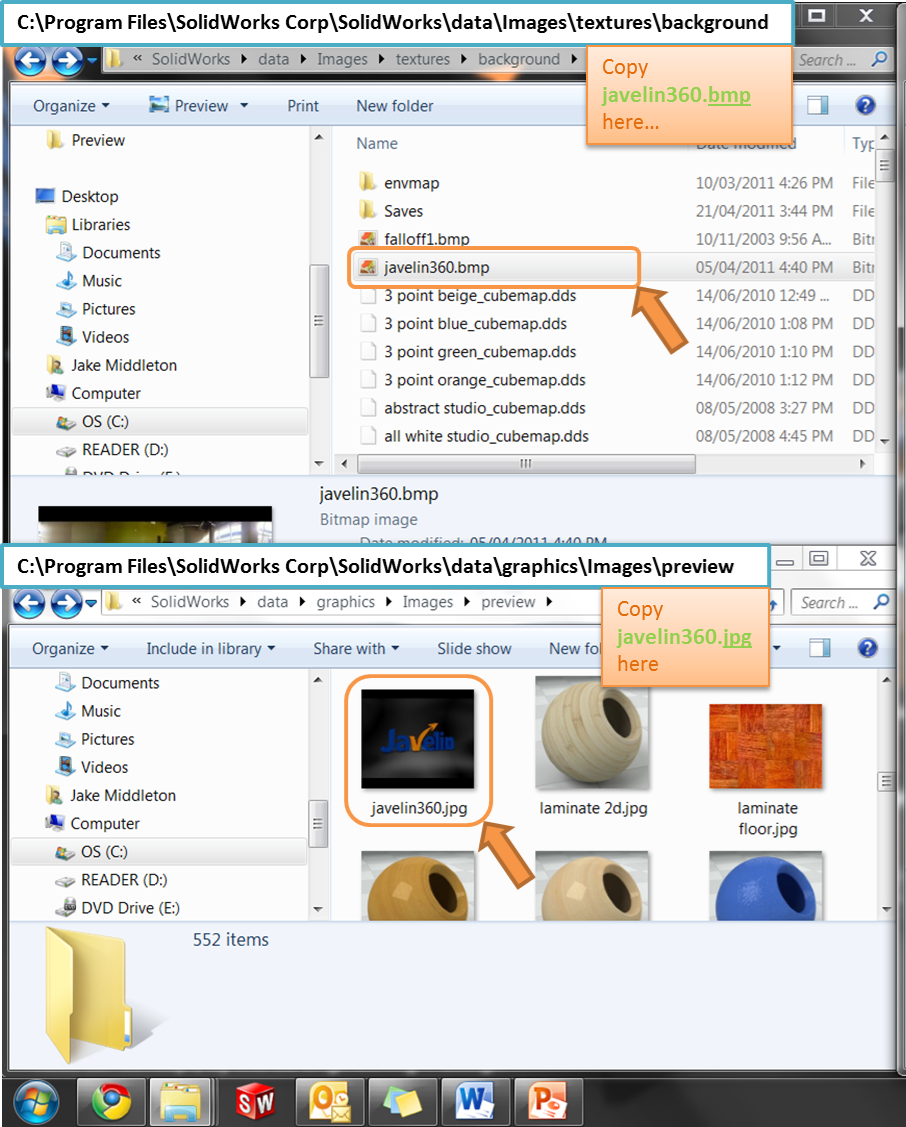Click the vertical scrollbar of the bottom thumbnails pane
Screen dimensions: 906x1127
pos(886,781)
